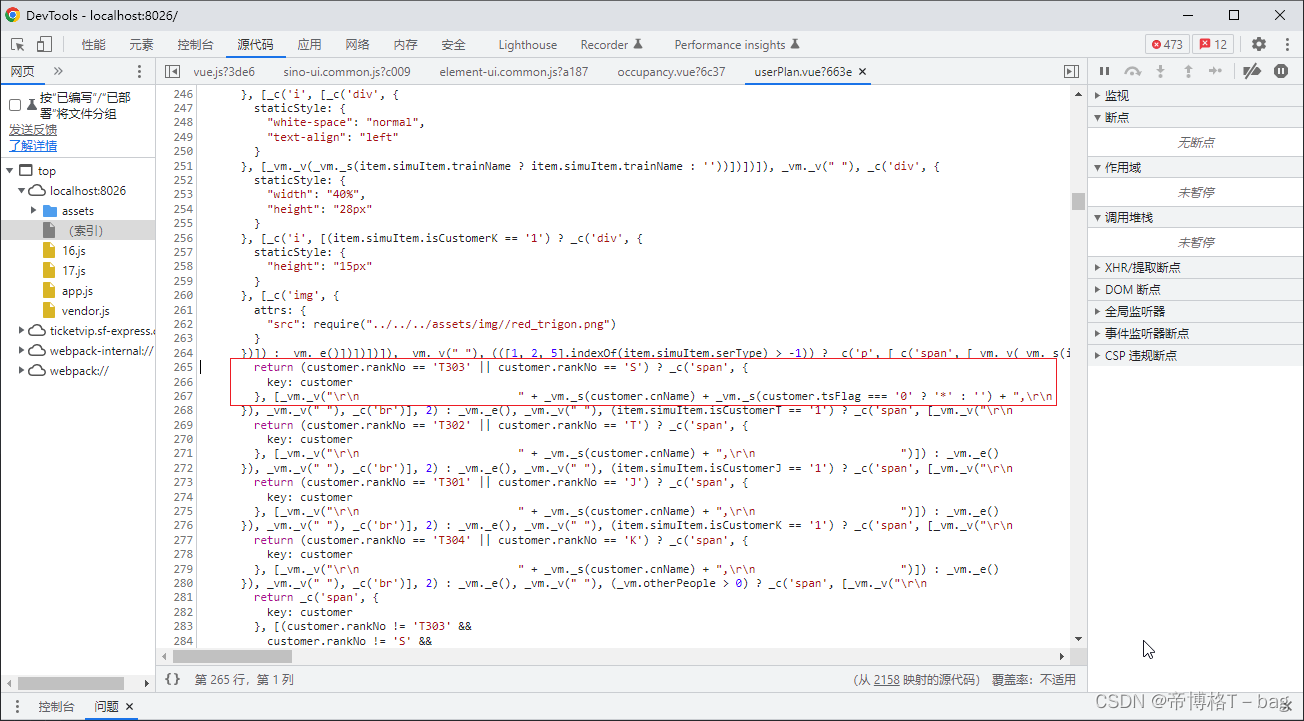Screen dimensions: 1304x721
Task: Open the DevTools three-dot customize menu
Action: point(1285,44)
